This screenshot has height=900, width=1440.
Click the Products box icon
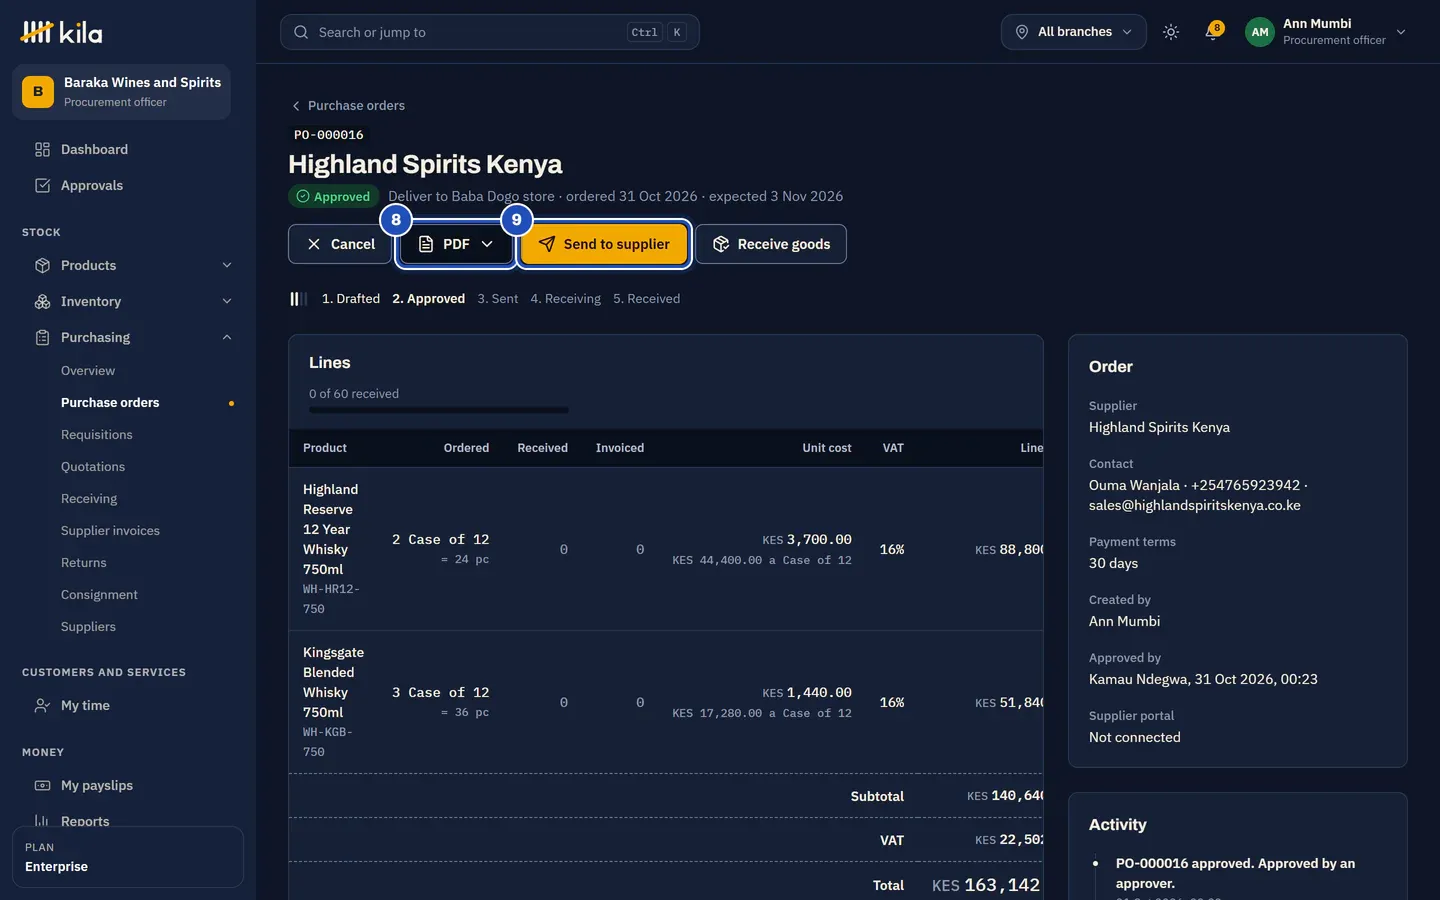click(x=42, y=265)
